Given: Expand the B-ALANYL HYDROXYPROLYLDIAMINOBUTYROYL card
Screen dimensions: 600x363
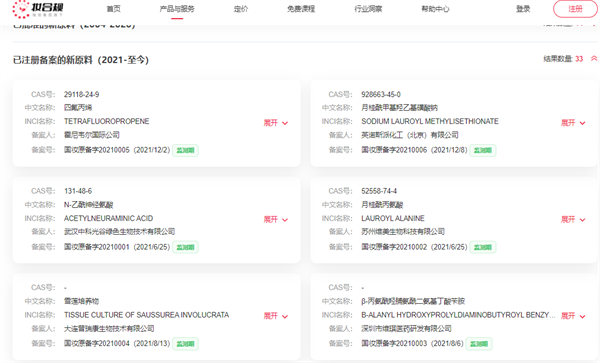Looking at the screenshot, I should click(x=573, y=316).
